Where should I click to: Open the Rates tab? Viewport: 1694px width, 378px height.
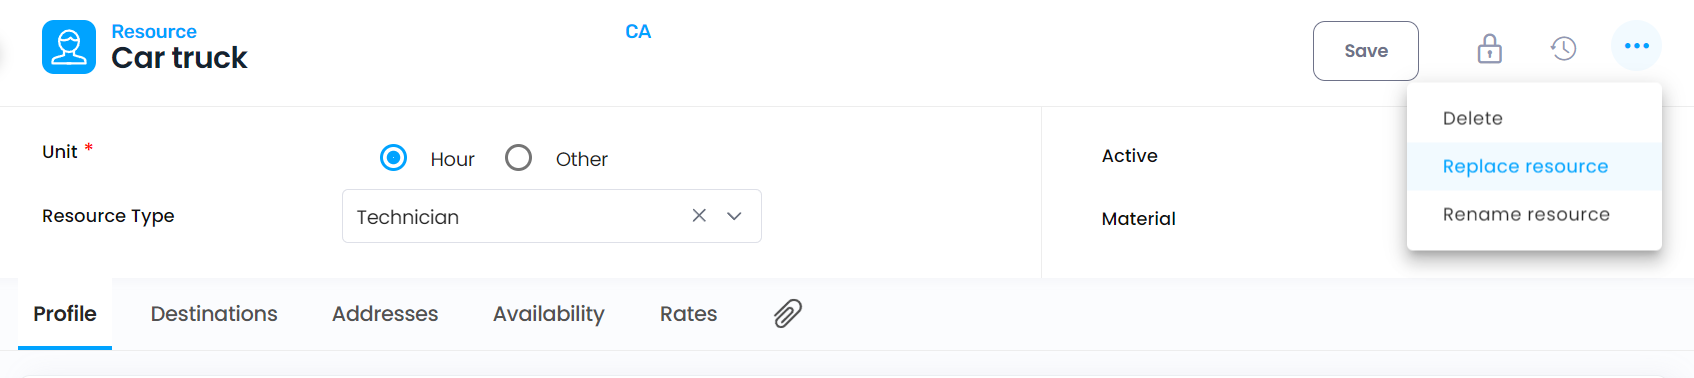point(689,314)
